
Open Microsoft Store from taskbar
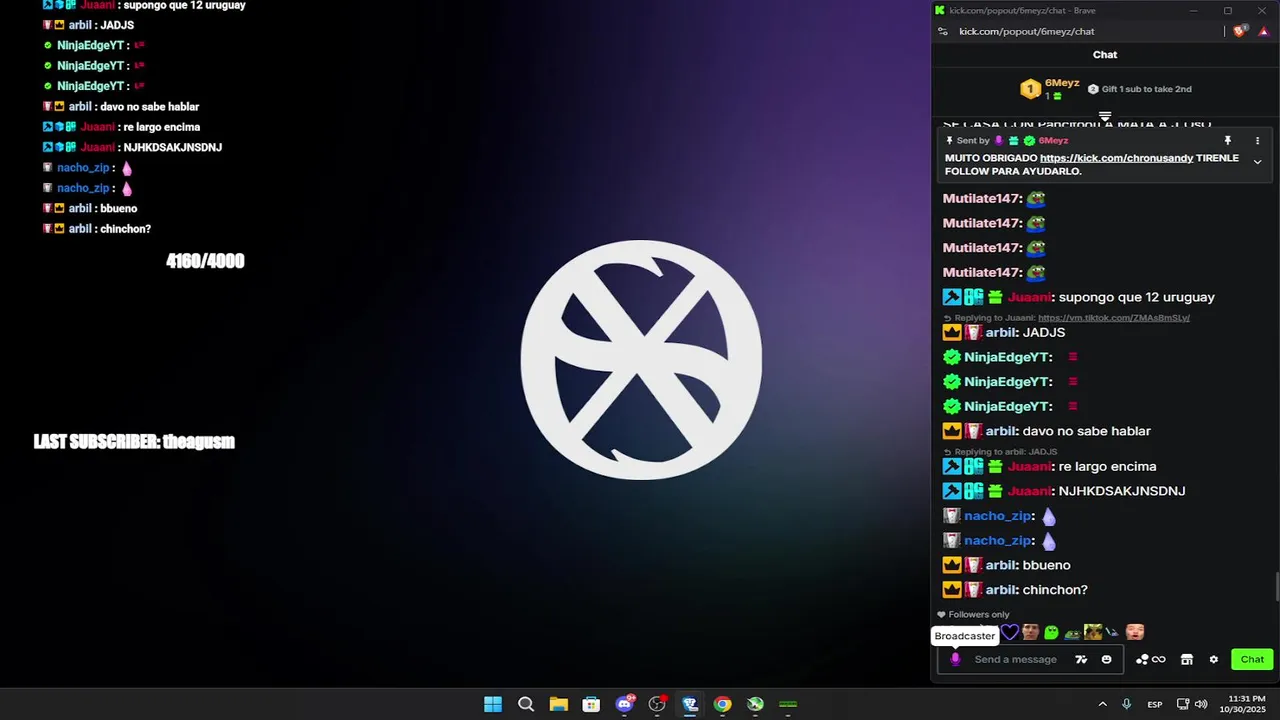pos(591,704)
